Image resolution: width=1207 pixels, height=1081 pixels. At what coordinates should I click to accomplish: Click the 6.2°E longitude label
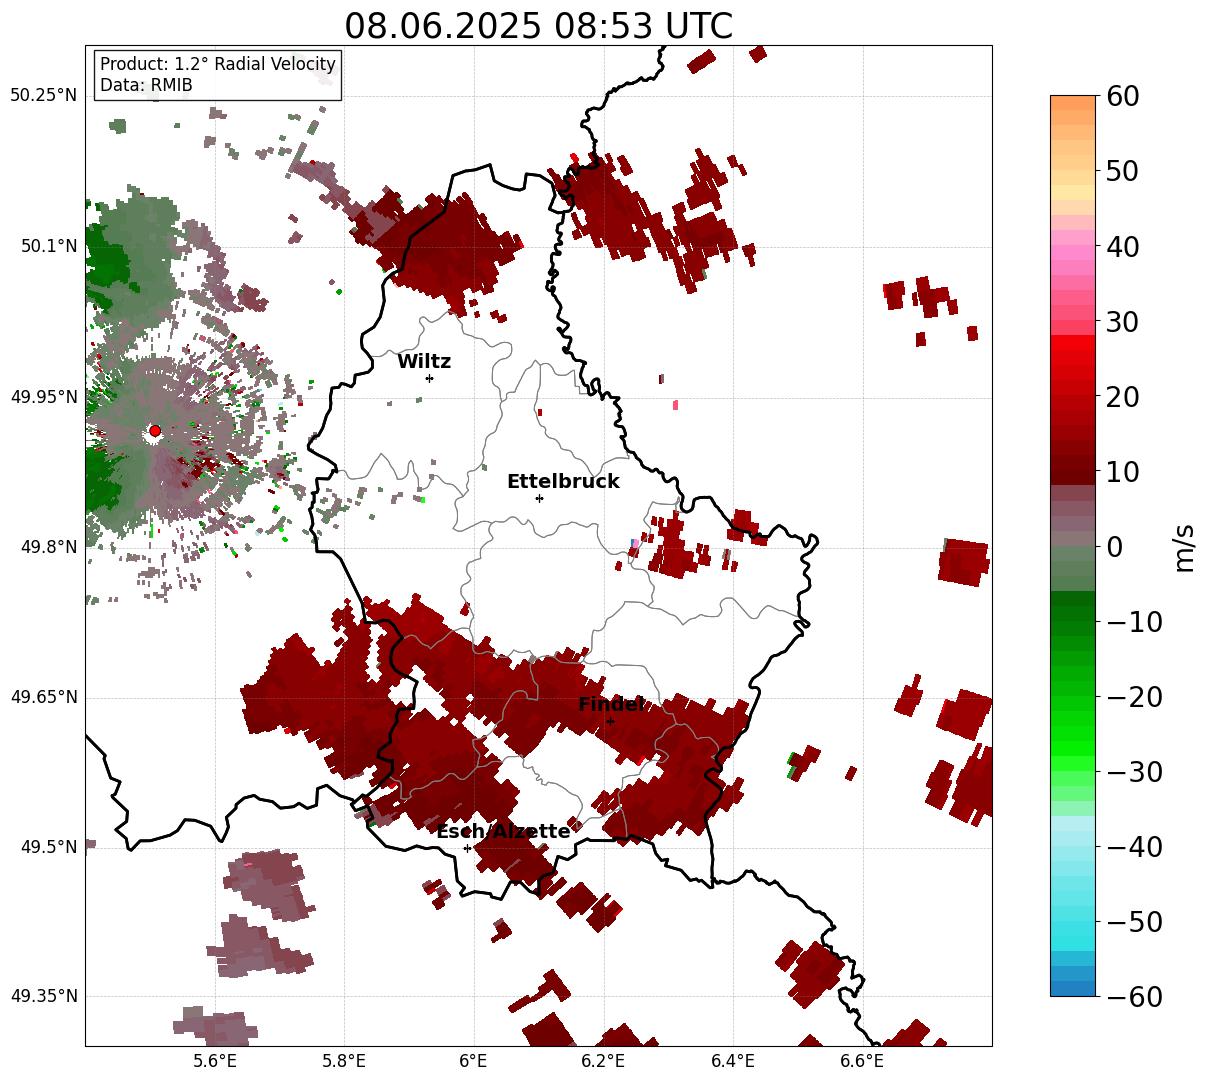coord(603,1062)
